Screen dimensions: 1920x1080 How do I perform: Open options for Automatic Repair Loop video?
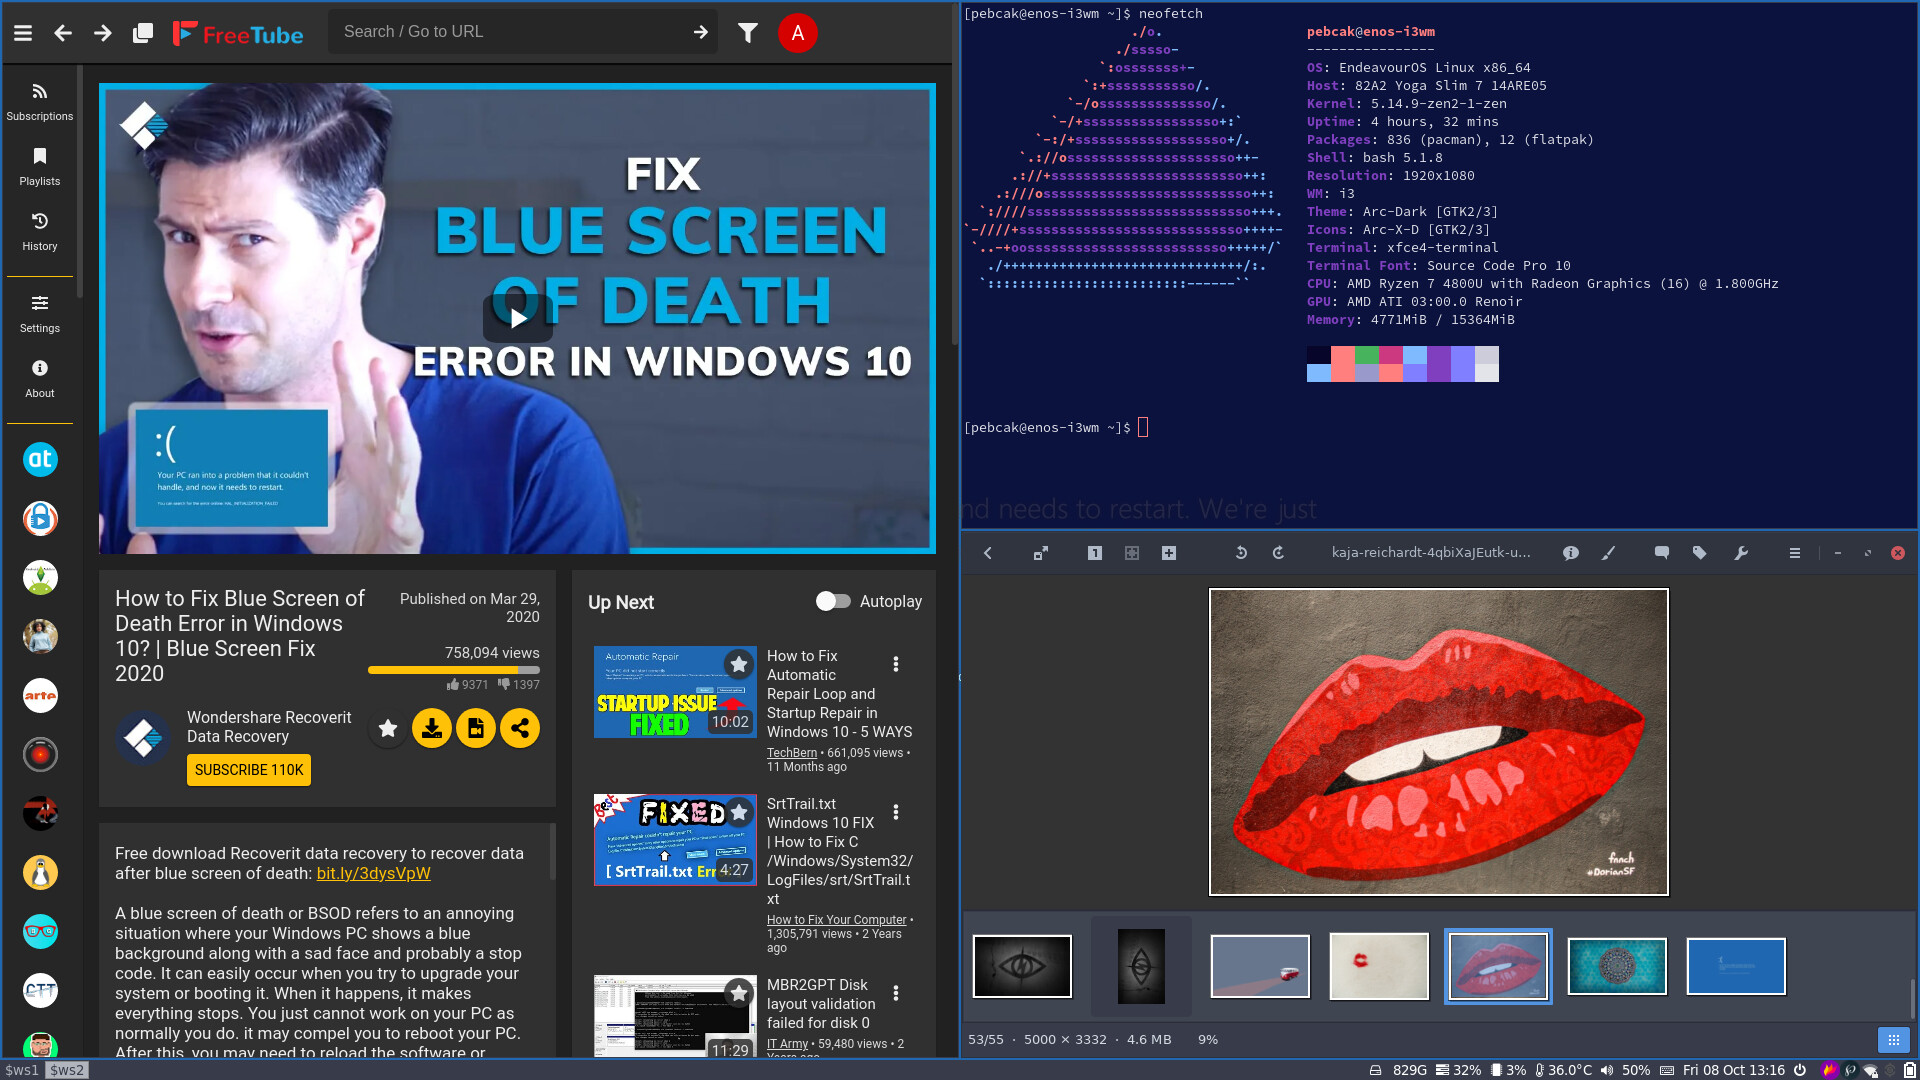[x=896, y=664]
